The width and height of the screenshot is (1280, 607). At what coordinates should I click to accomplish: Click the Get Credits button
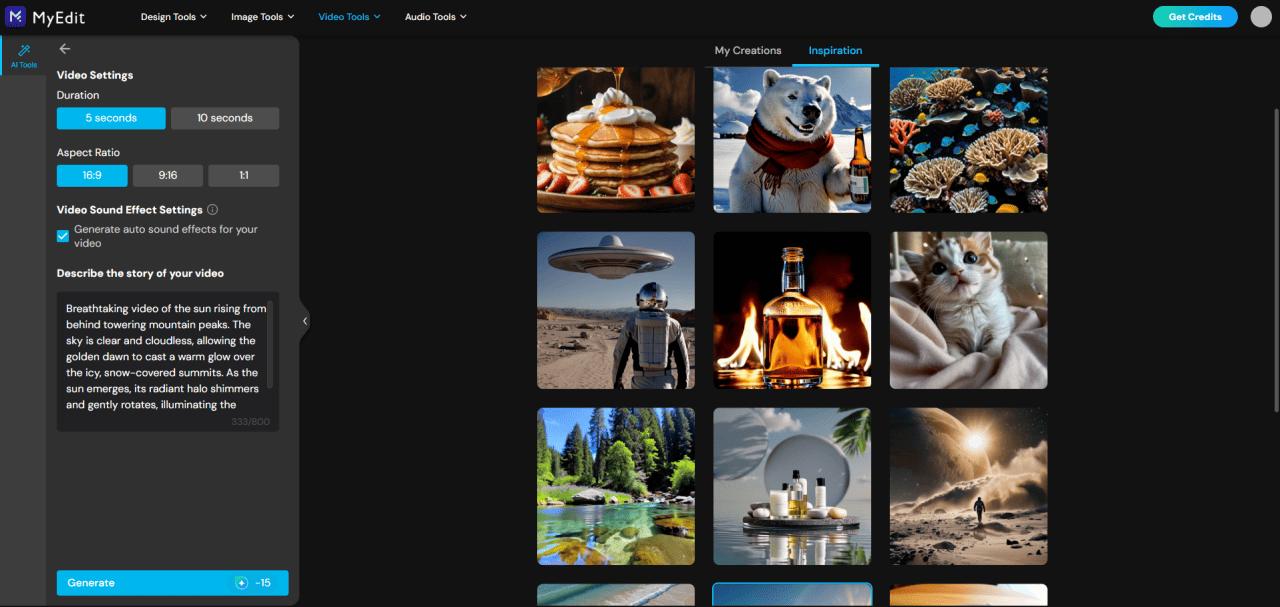[x=1194, y=16]
